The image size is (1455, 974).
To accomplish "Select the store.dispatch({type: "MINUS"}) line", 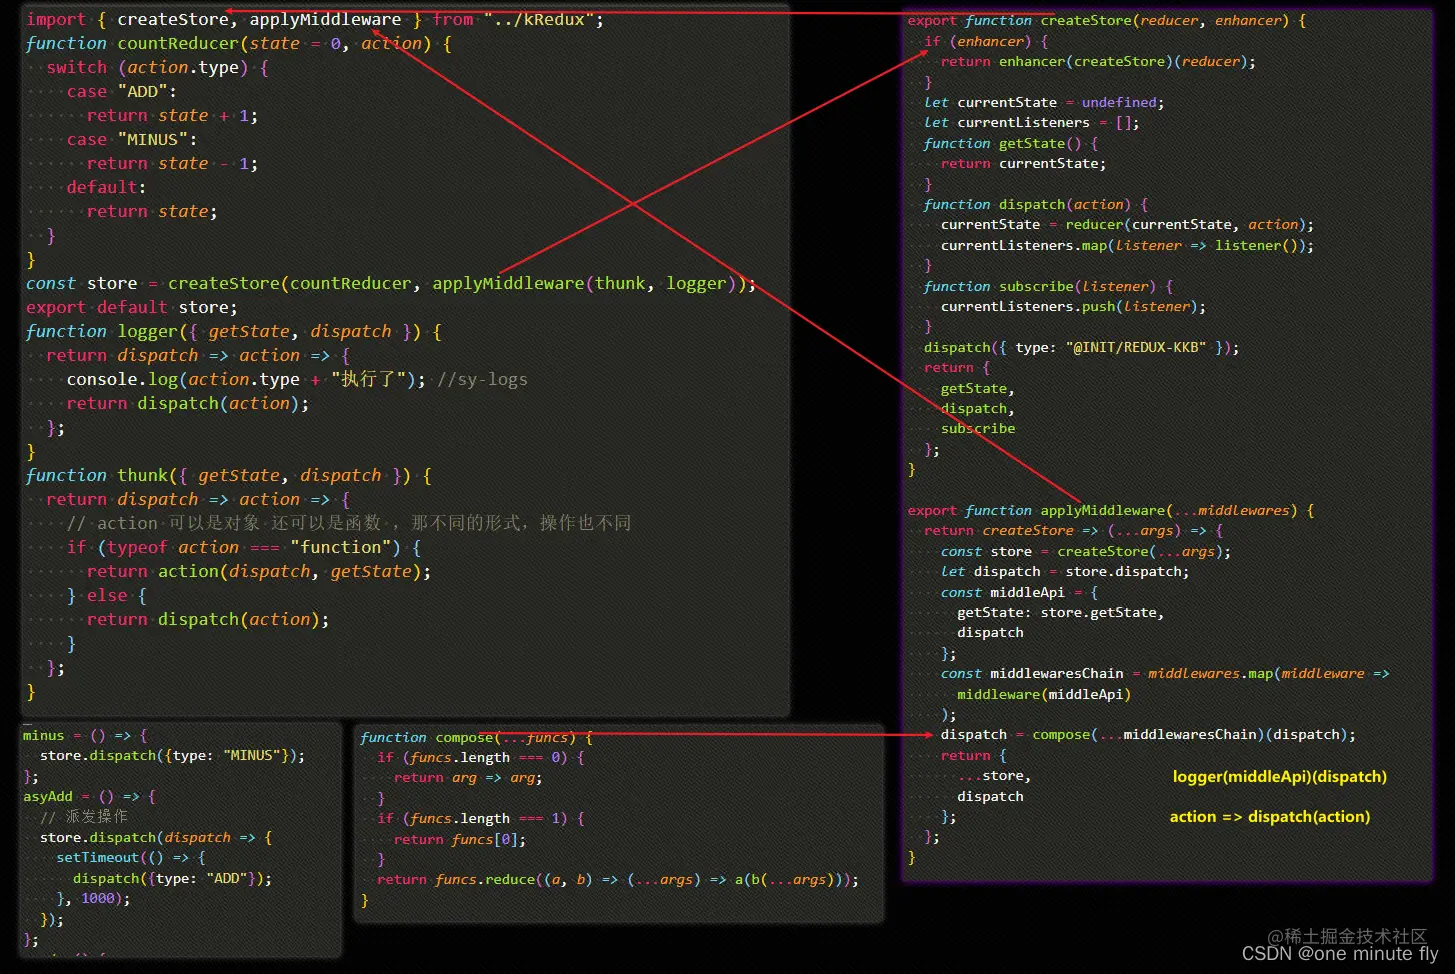I will pos(172,755).
